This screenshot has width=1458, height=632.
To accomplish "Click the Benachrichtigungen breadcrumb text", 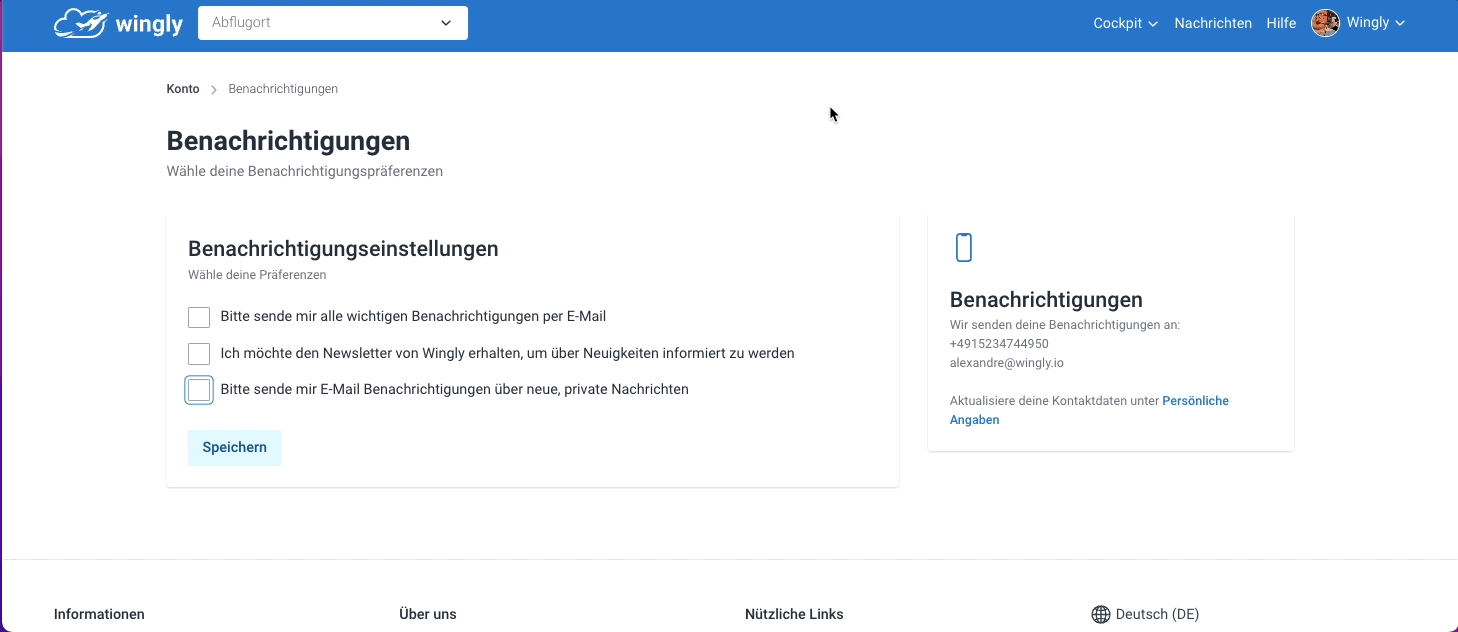I will tap(283, 89).
